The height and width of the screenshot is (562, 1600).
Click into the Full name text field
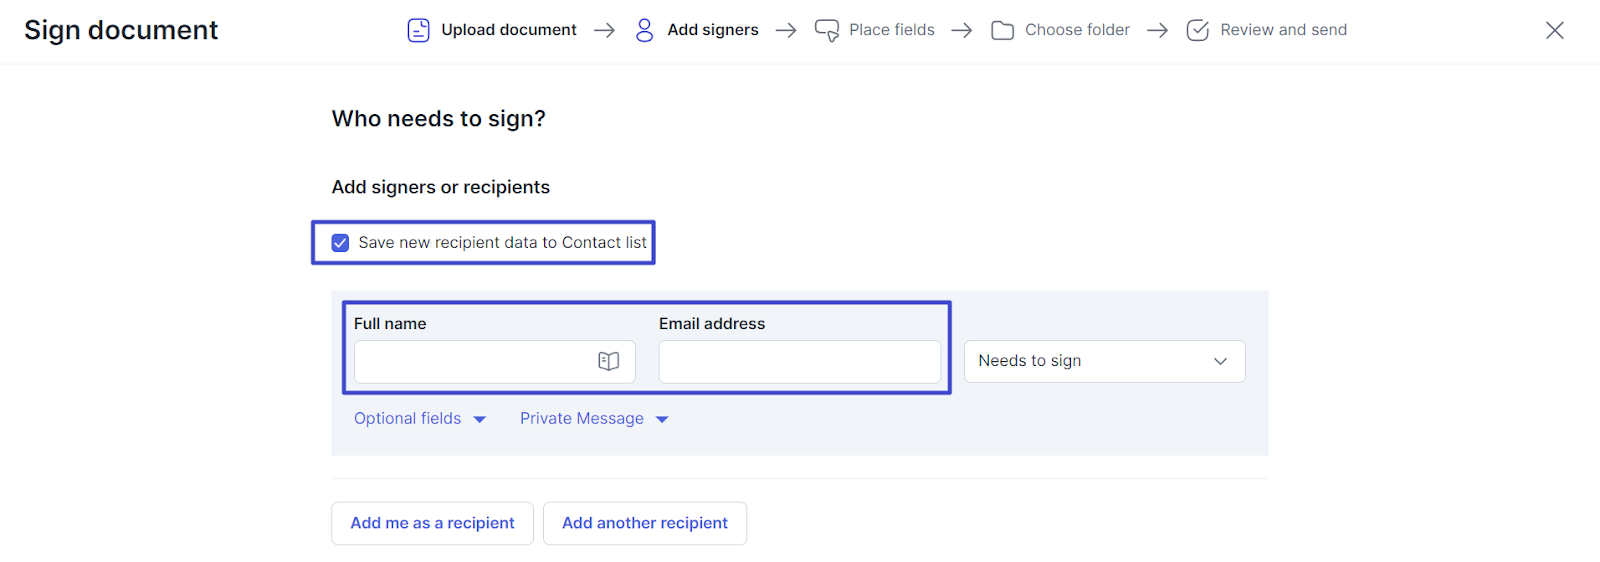pyautogui.click(x=470, y=361)
